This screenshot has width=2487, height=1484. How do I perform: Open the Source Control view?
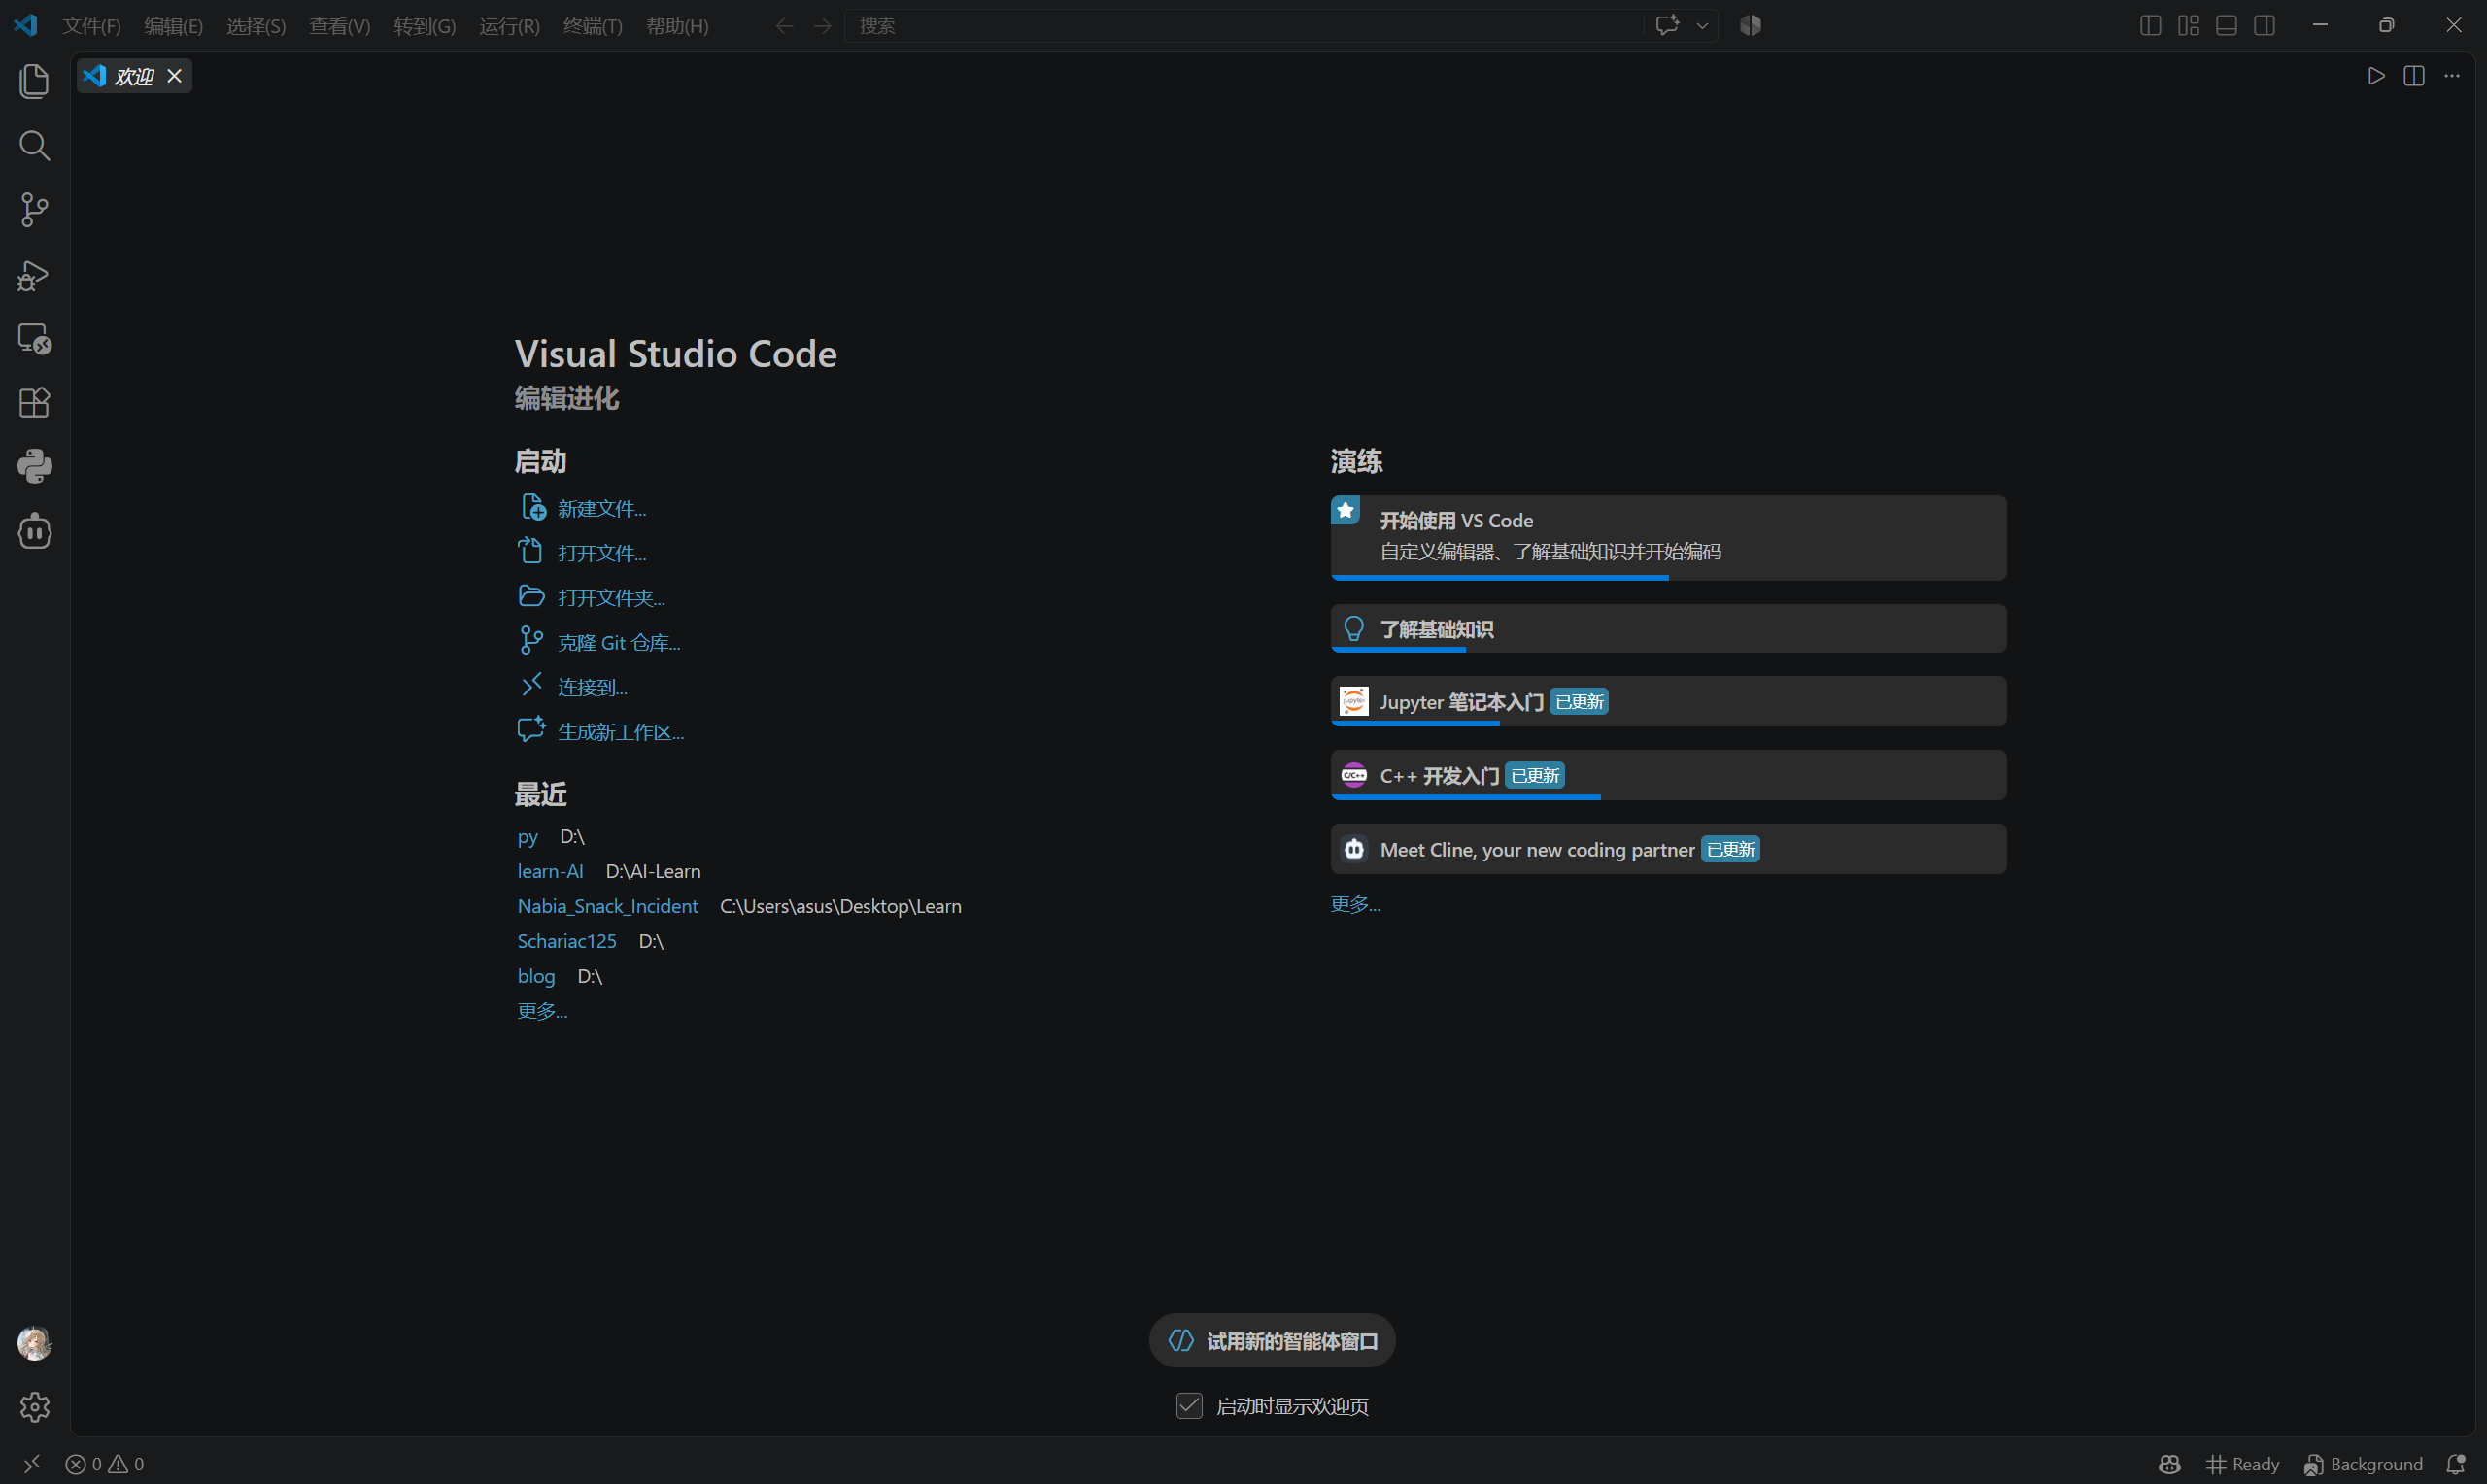tap(34, 210)
